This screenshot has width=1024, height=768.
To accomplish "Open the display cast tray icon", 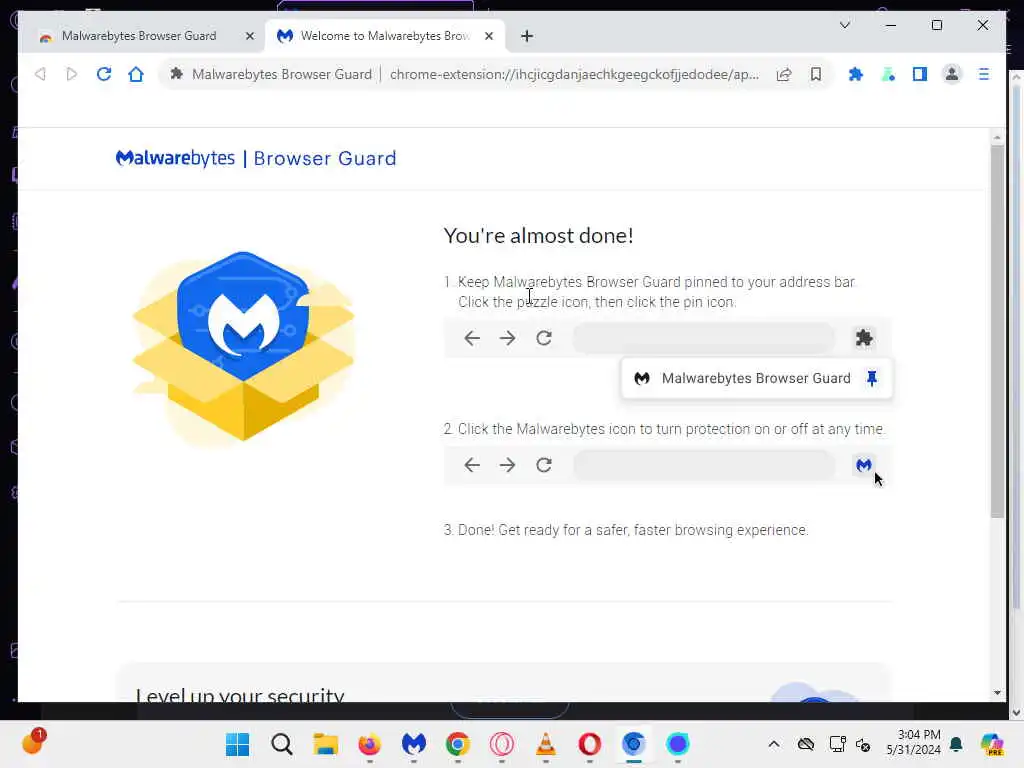I will (837, 744).
